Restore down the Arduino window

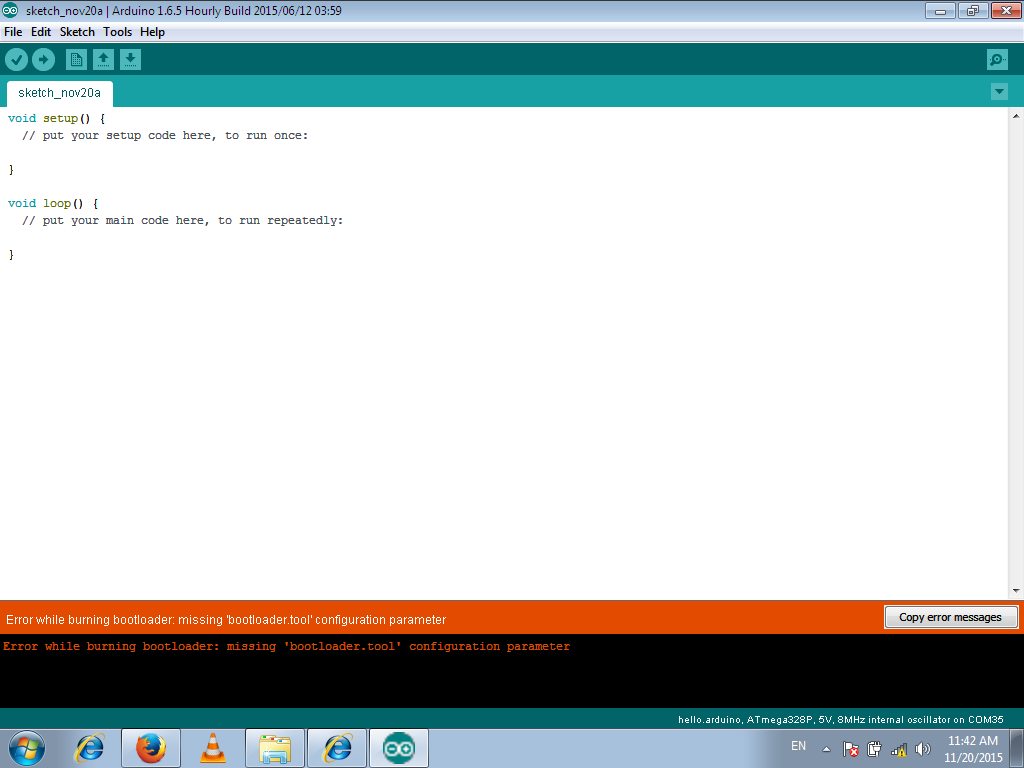pos(973,10)
